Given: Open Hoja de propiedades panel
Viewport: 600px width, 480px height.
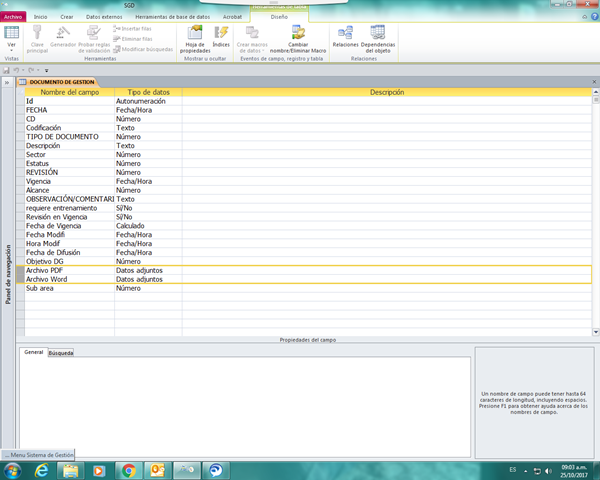Looking at the screenshot, I should pos(195,40).
